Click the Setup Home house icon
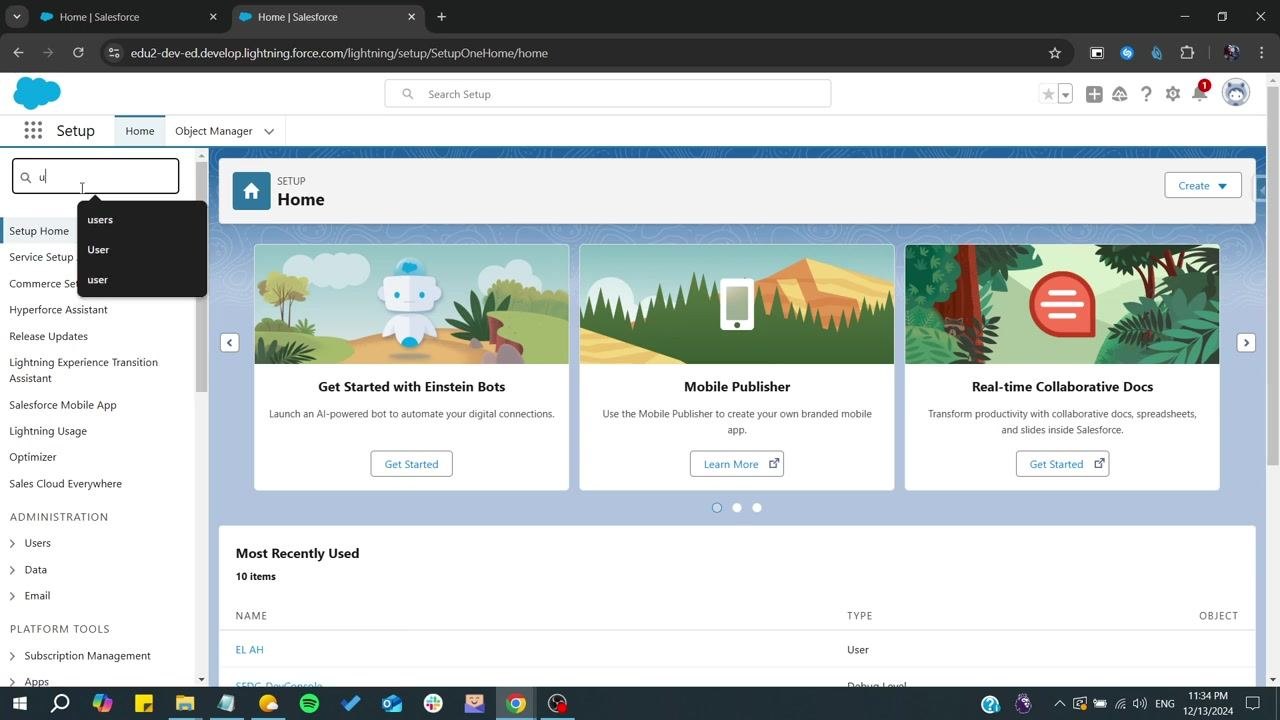This screenshot has height=720, width=1280. (251, 191)
